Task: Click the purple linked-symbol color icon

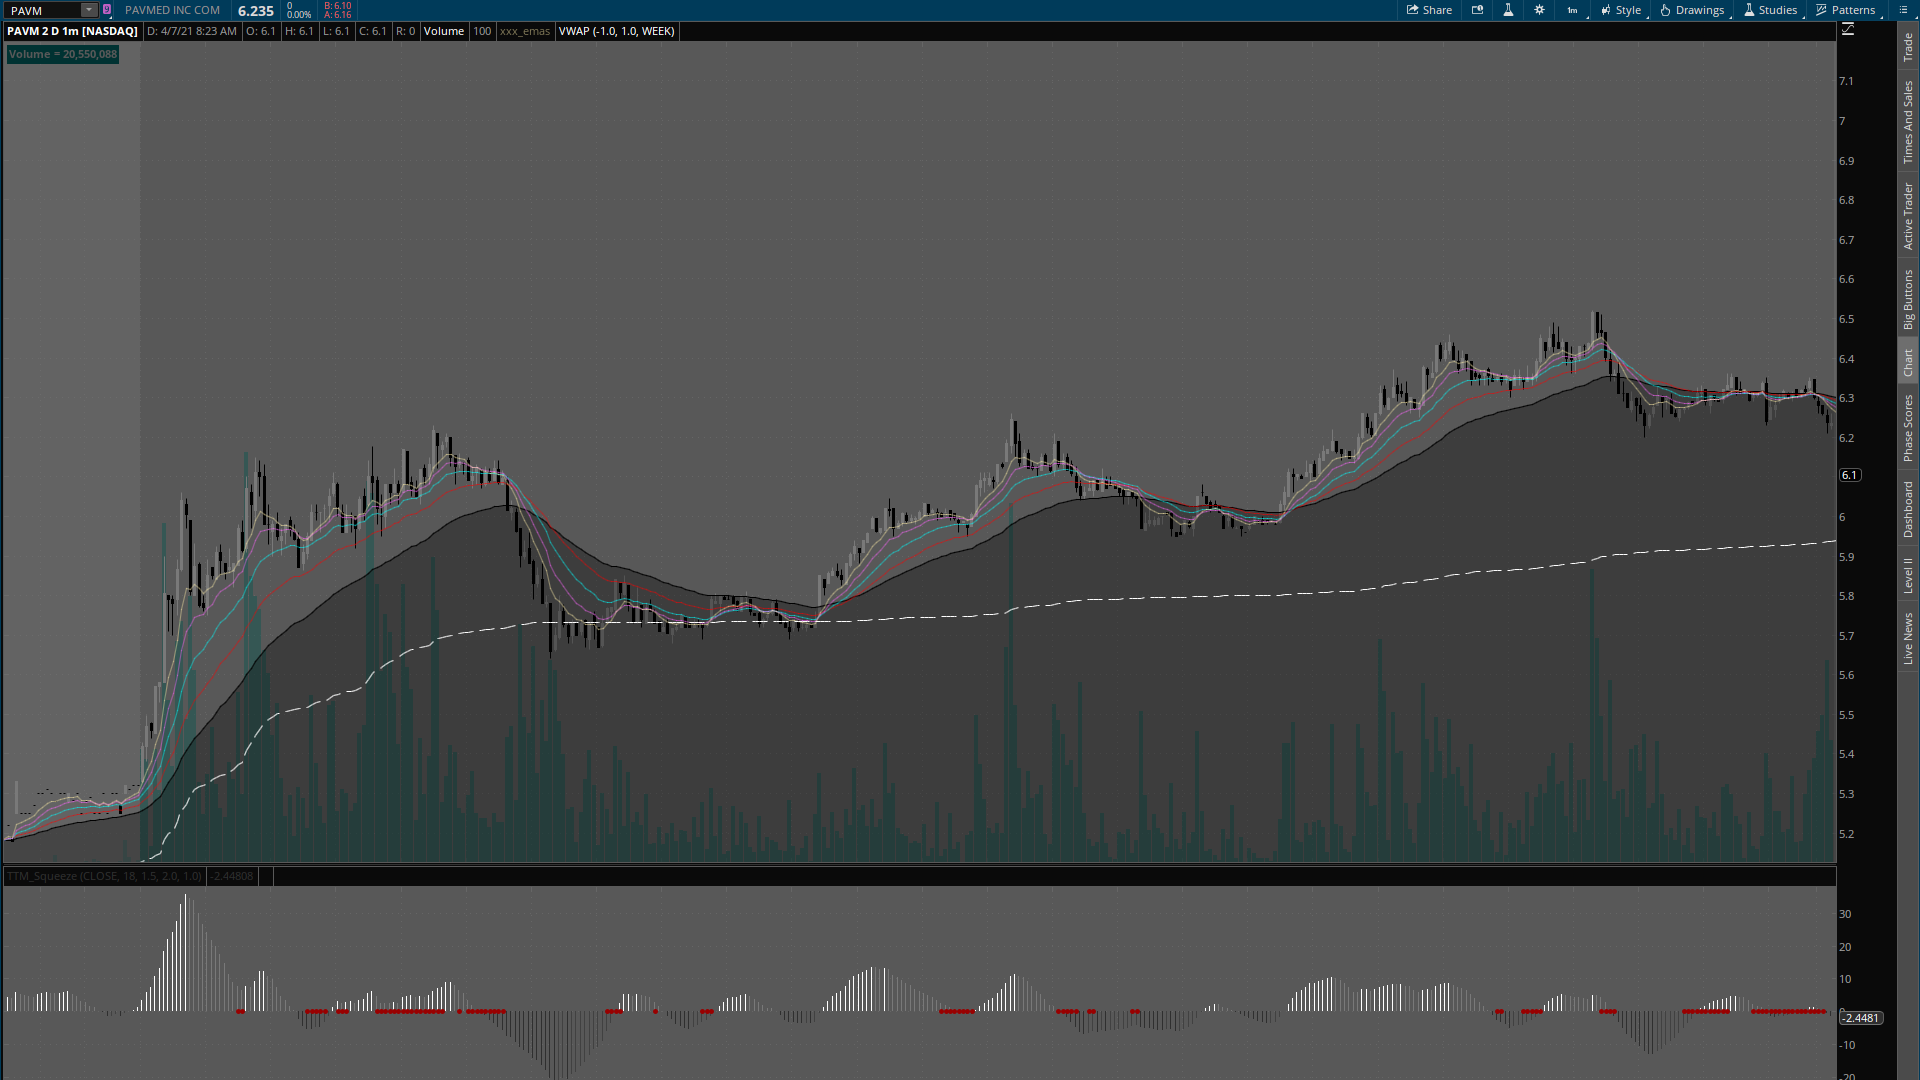Action: pyautogui.click(x=107, y=10)
